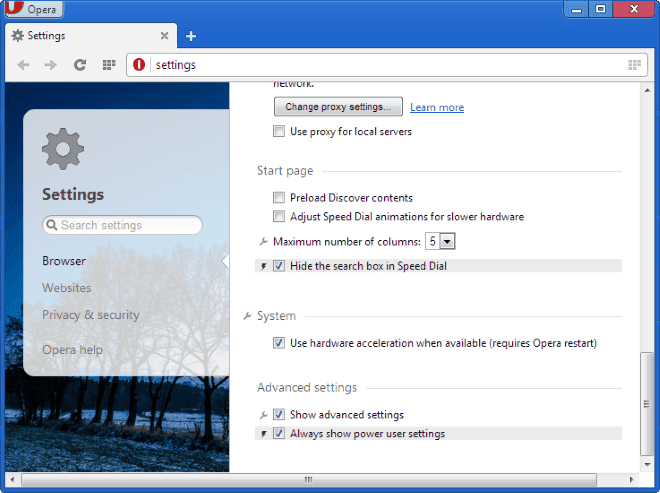This screenshot has width=660, height=493.
Task: Click the vertical scrollbar down arrow
Action: pyautogui.click(x=647, y=465)
